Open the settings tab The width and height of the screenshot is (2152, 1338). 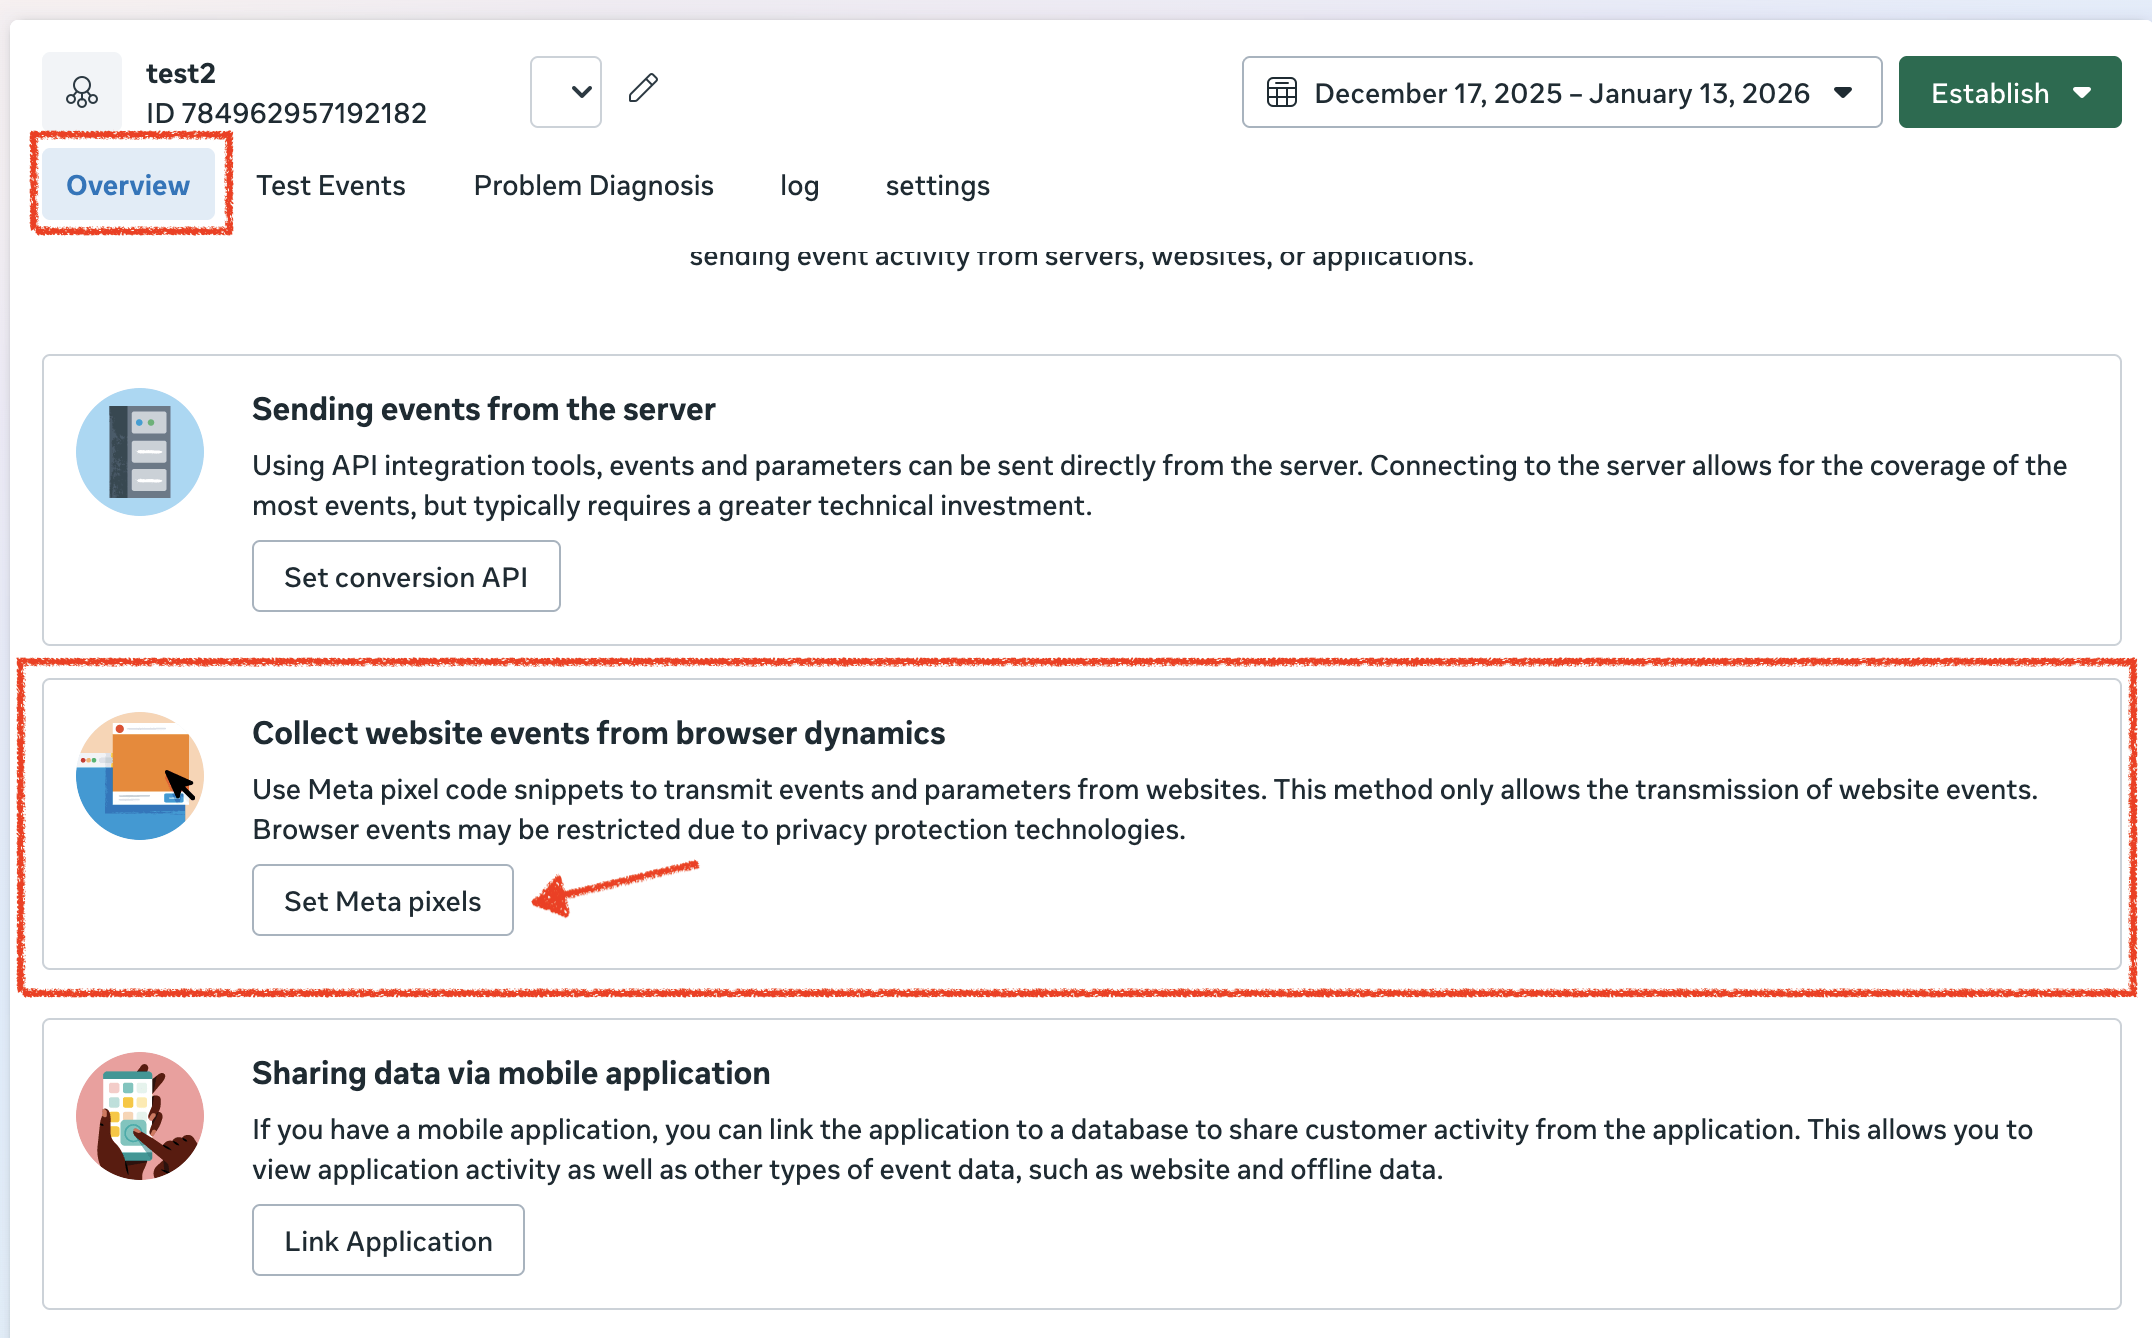[937, 185]
